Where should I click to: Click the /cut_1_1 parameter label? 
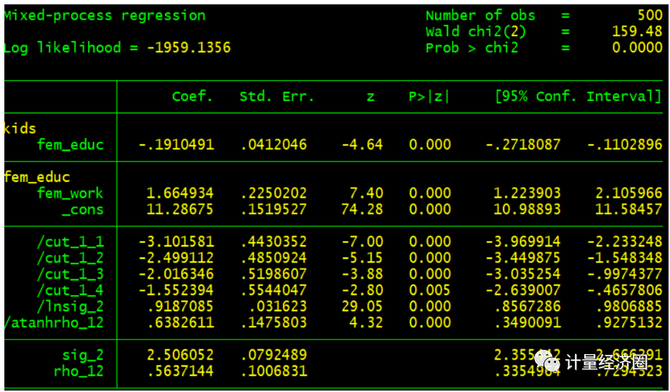[x=70, y=242]
